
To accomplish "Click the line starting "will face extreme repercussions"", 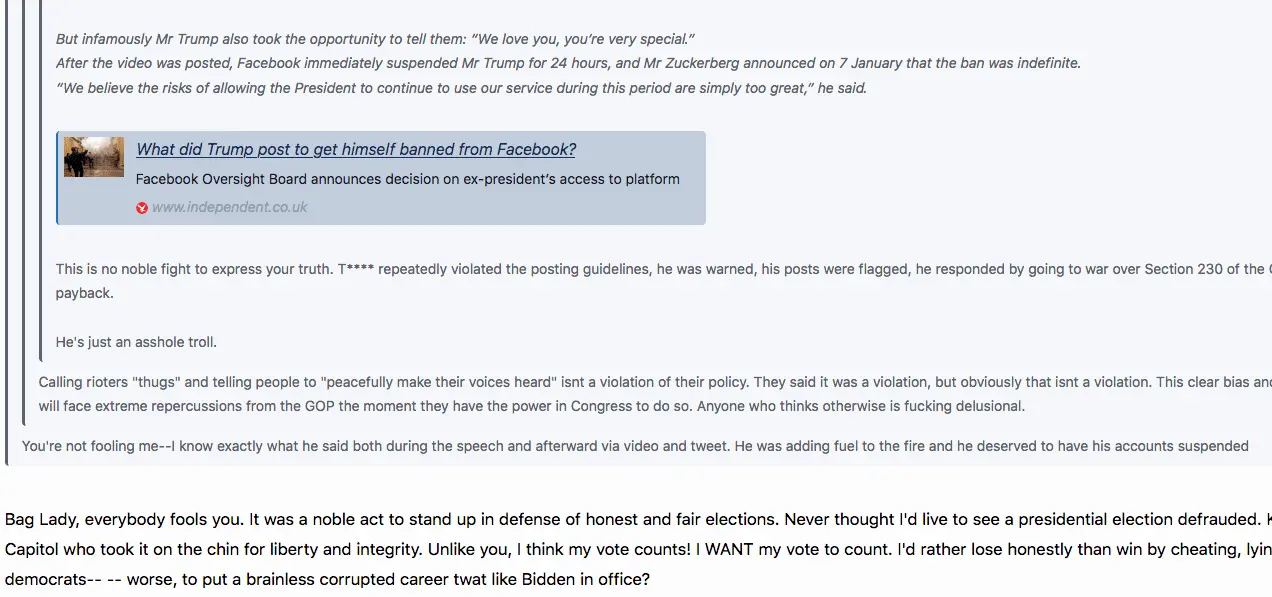I will (x=531, y=406).
